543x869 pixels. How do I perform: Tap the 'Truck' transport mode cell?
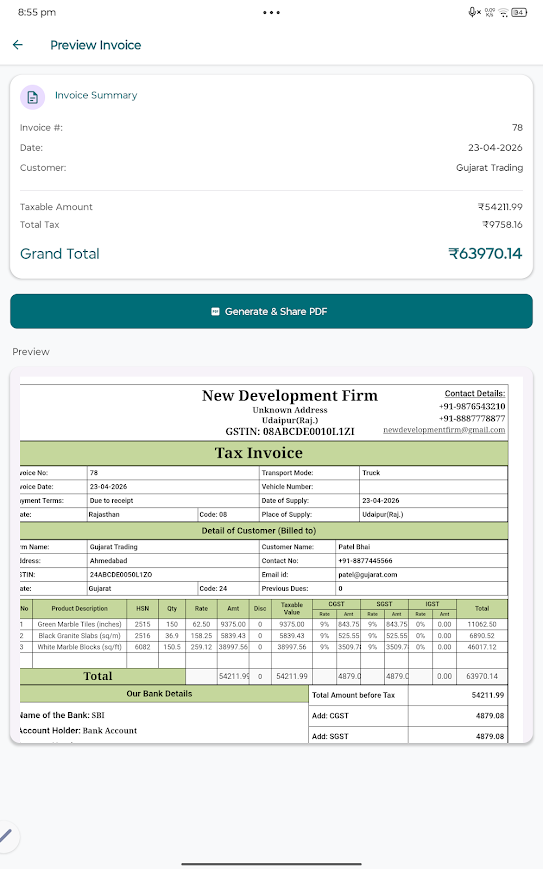433,473
